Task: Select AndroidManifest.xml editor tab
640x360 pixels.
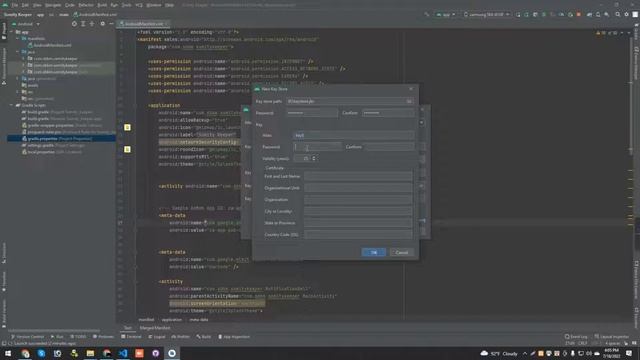Action: (143, 24)
